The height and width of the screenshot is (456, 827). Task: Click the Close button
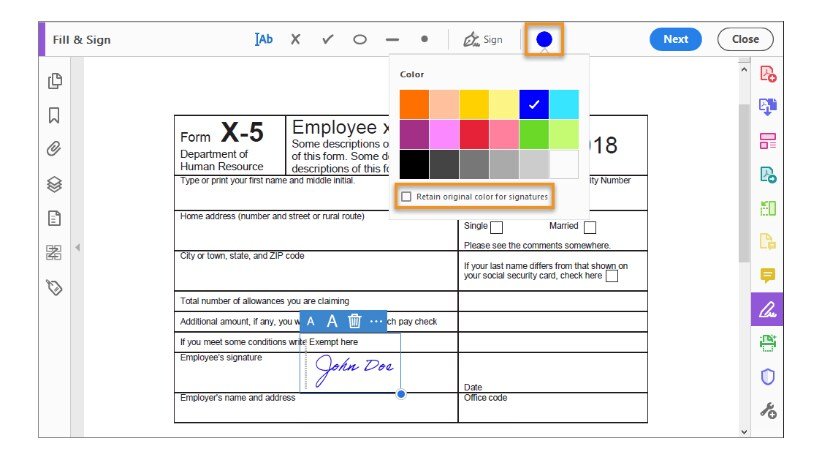pyautogui.click(x=745, y=39)
